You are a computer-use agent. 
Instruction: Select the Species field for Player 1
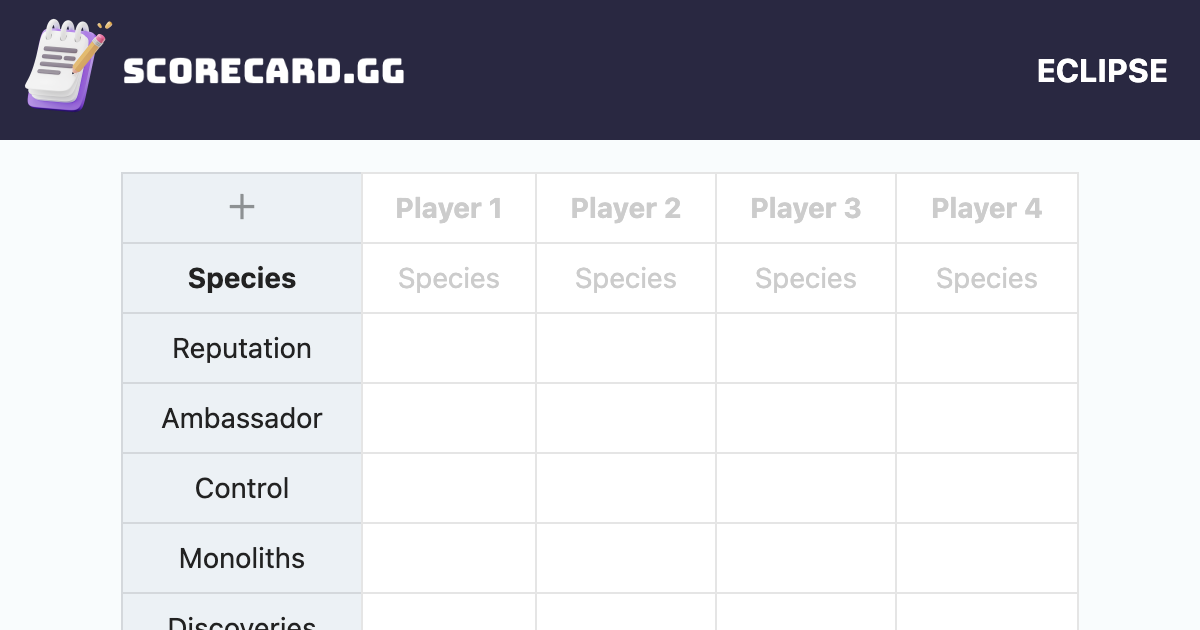[449, 279]
